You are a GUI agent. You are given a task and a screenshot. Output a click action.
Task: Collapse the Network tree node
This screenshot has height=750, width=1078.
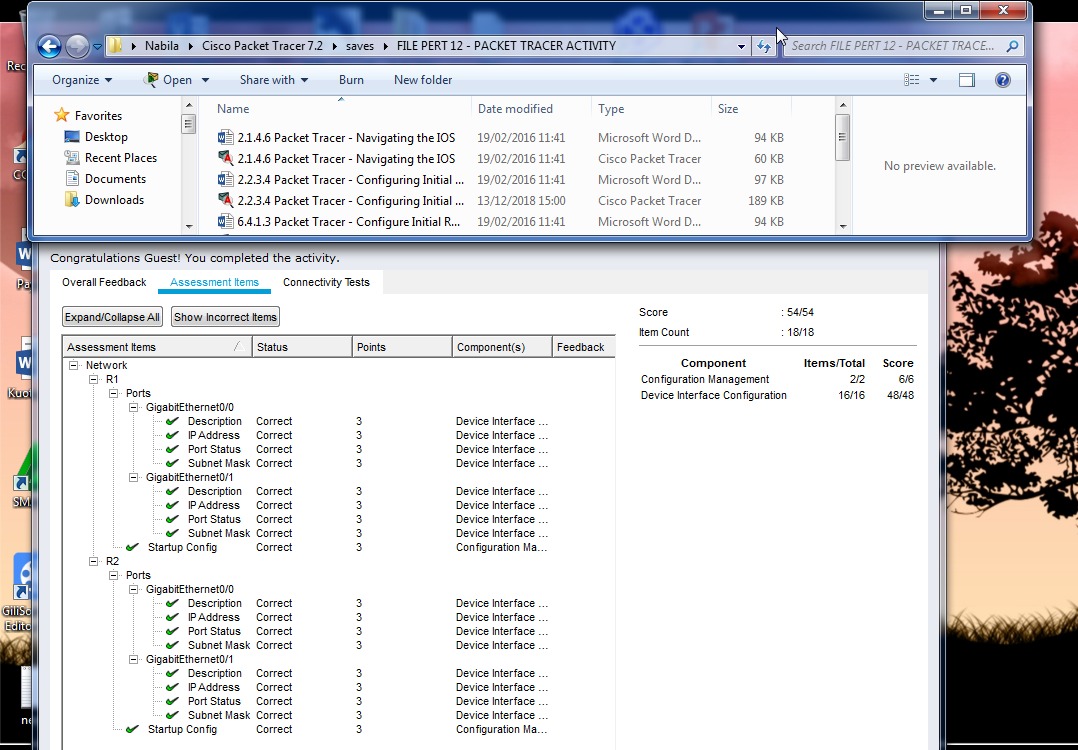(74, 365)
